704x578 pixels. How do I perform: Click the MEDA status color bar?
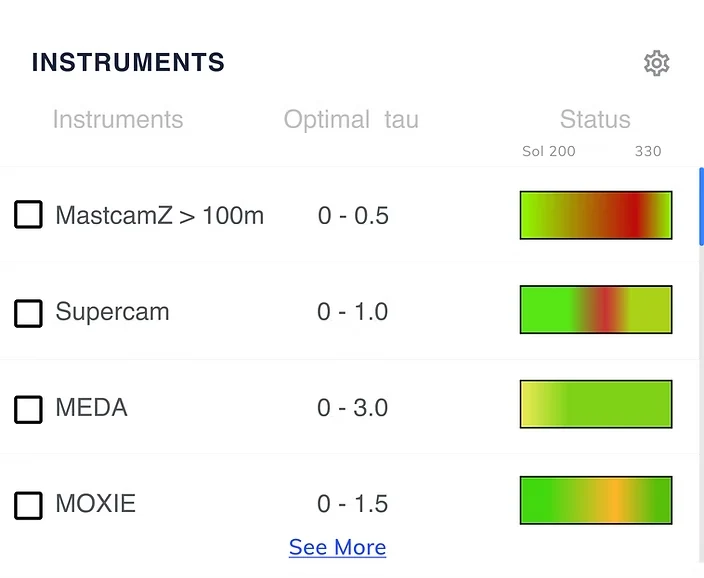tap(596, 404)
